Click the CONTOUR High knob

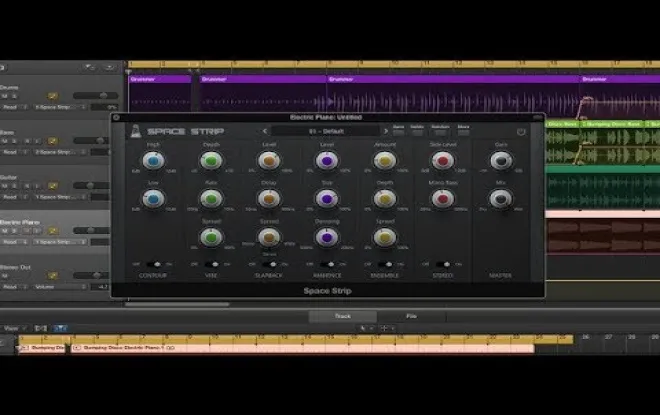pos(153,161)
